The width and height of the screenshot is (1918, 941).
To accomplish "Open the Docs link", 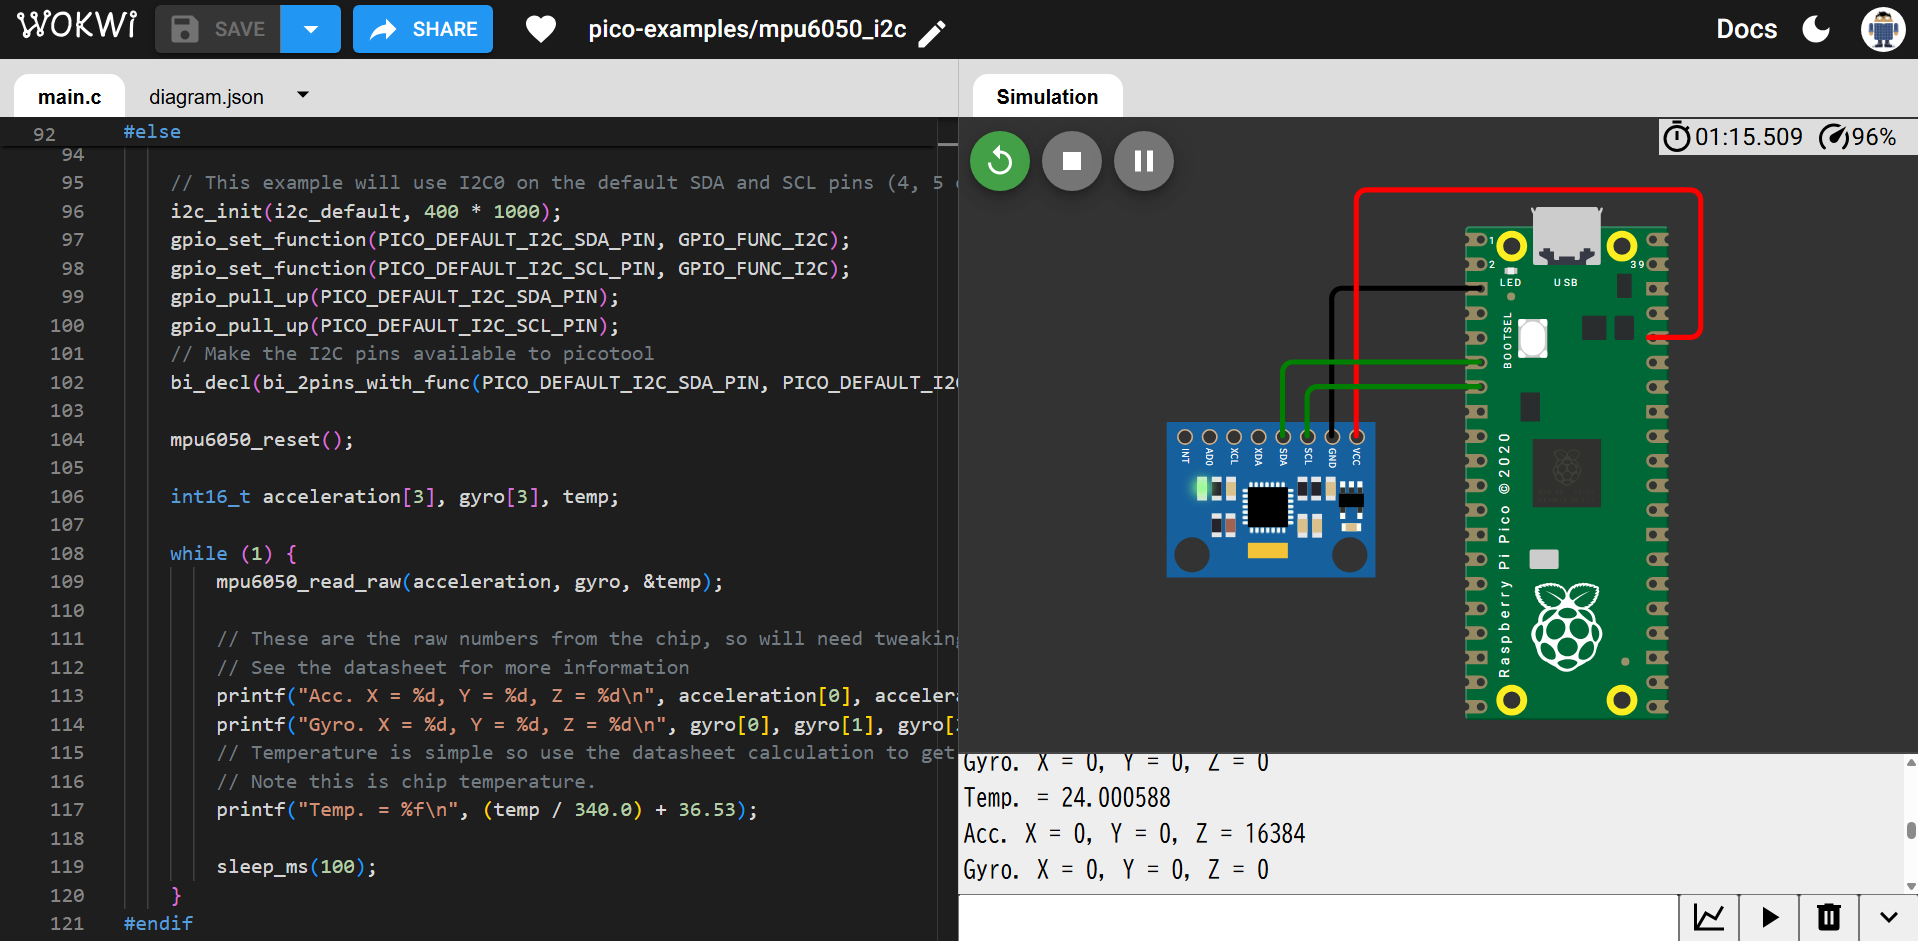I will (1746, 29).
